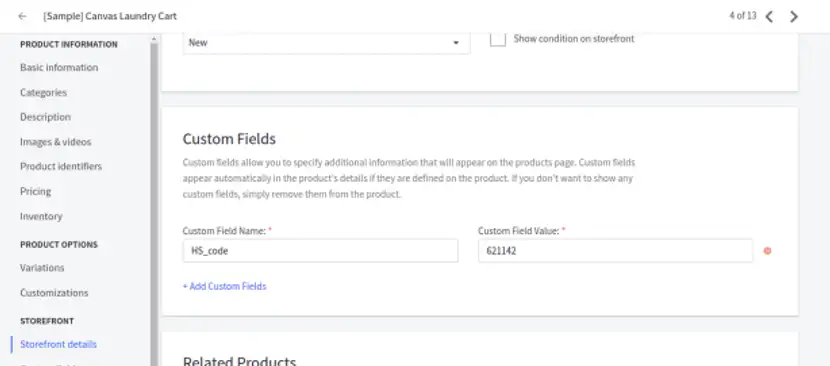Select Storefront details item
Screen dimensions: 830x366
(58, 344)
